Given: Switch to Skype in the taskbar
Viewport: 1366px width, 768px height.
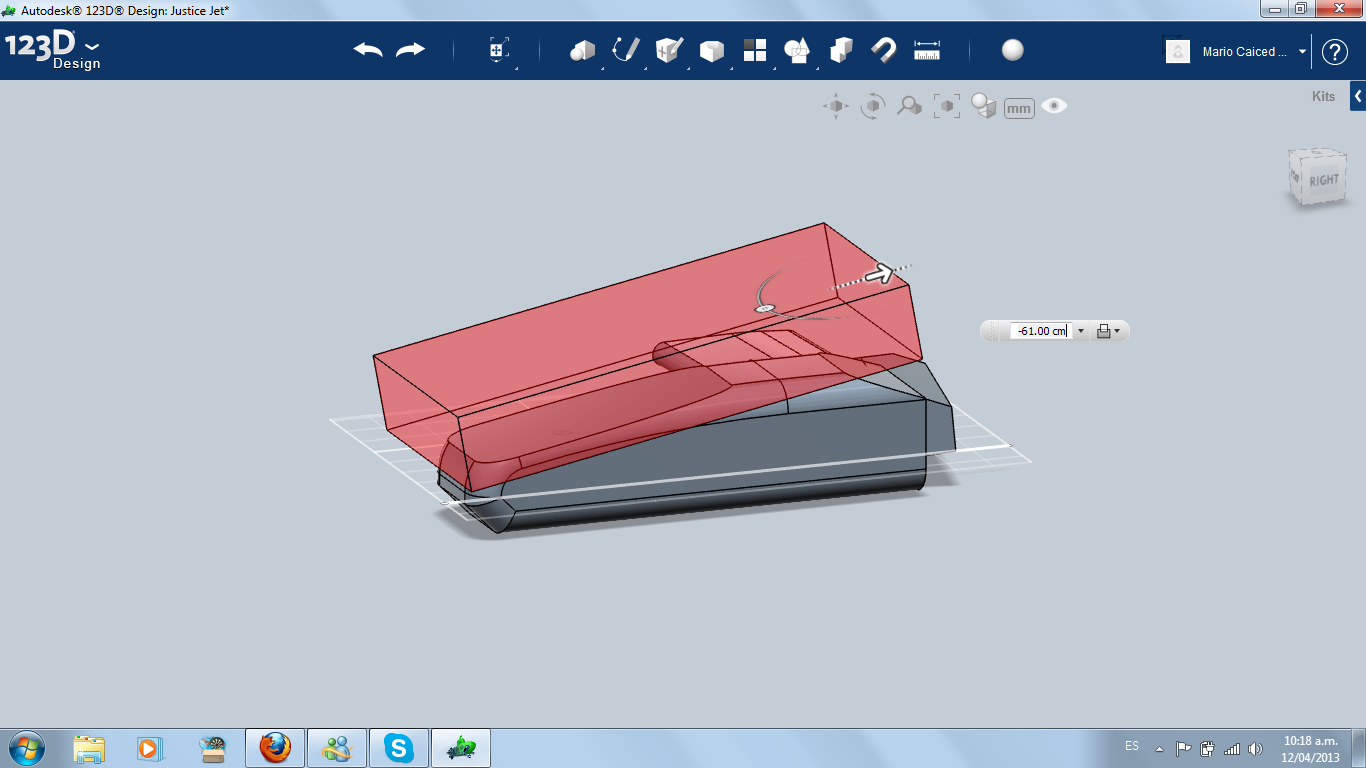Looking at the screenshot, I should click(399, 748).
